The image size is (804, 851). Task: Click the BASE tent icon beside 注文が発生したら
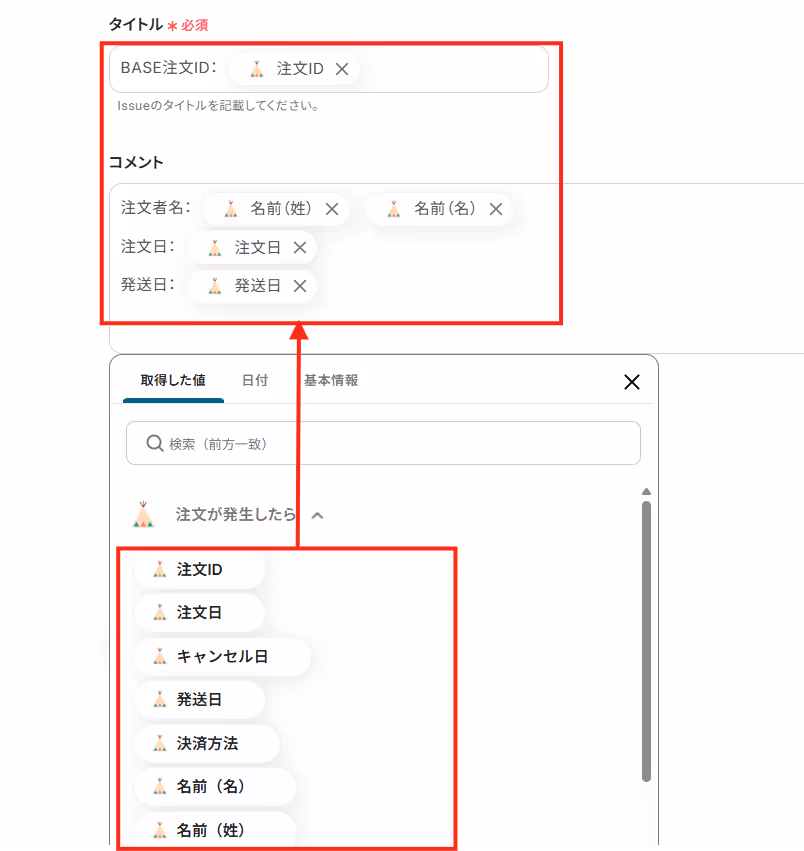tap(143, 515)
